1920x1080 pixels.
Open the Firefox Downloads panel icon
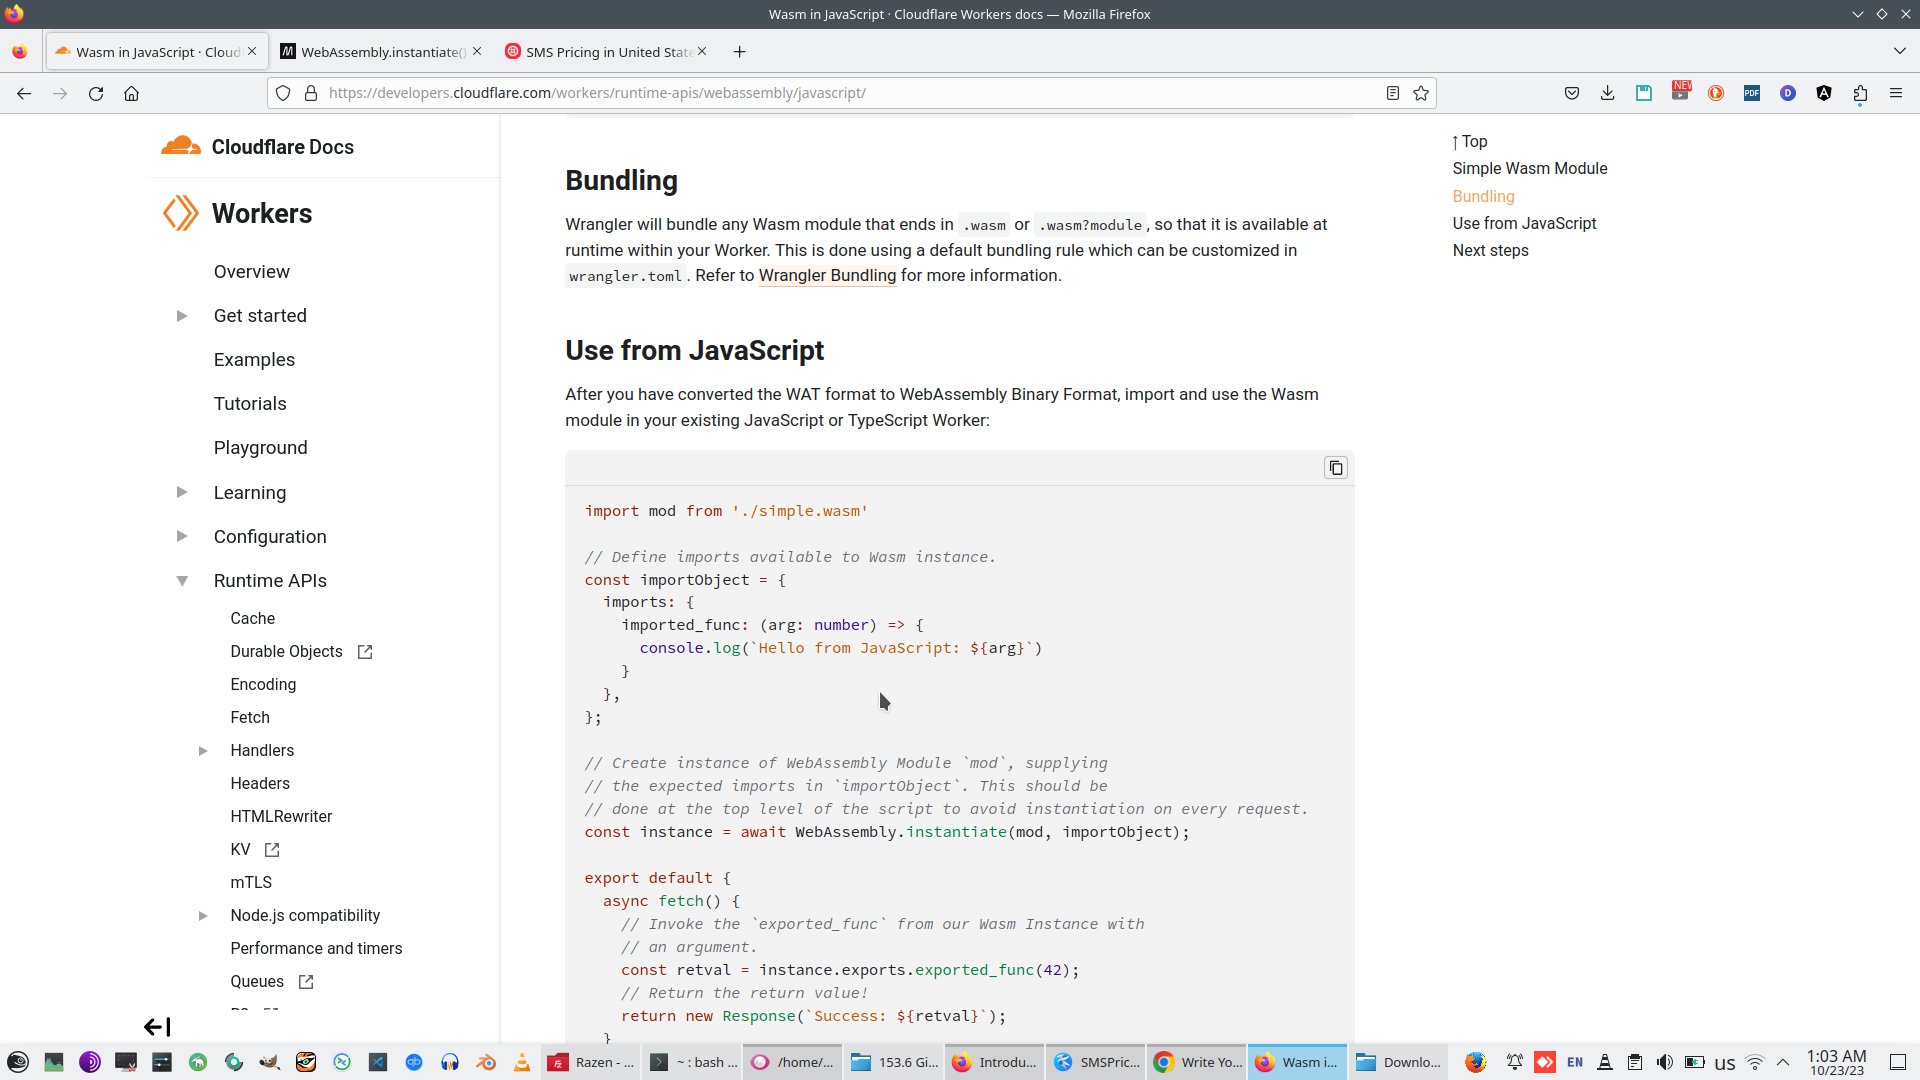1607,93
